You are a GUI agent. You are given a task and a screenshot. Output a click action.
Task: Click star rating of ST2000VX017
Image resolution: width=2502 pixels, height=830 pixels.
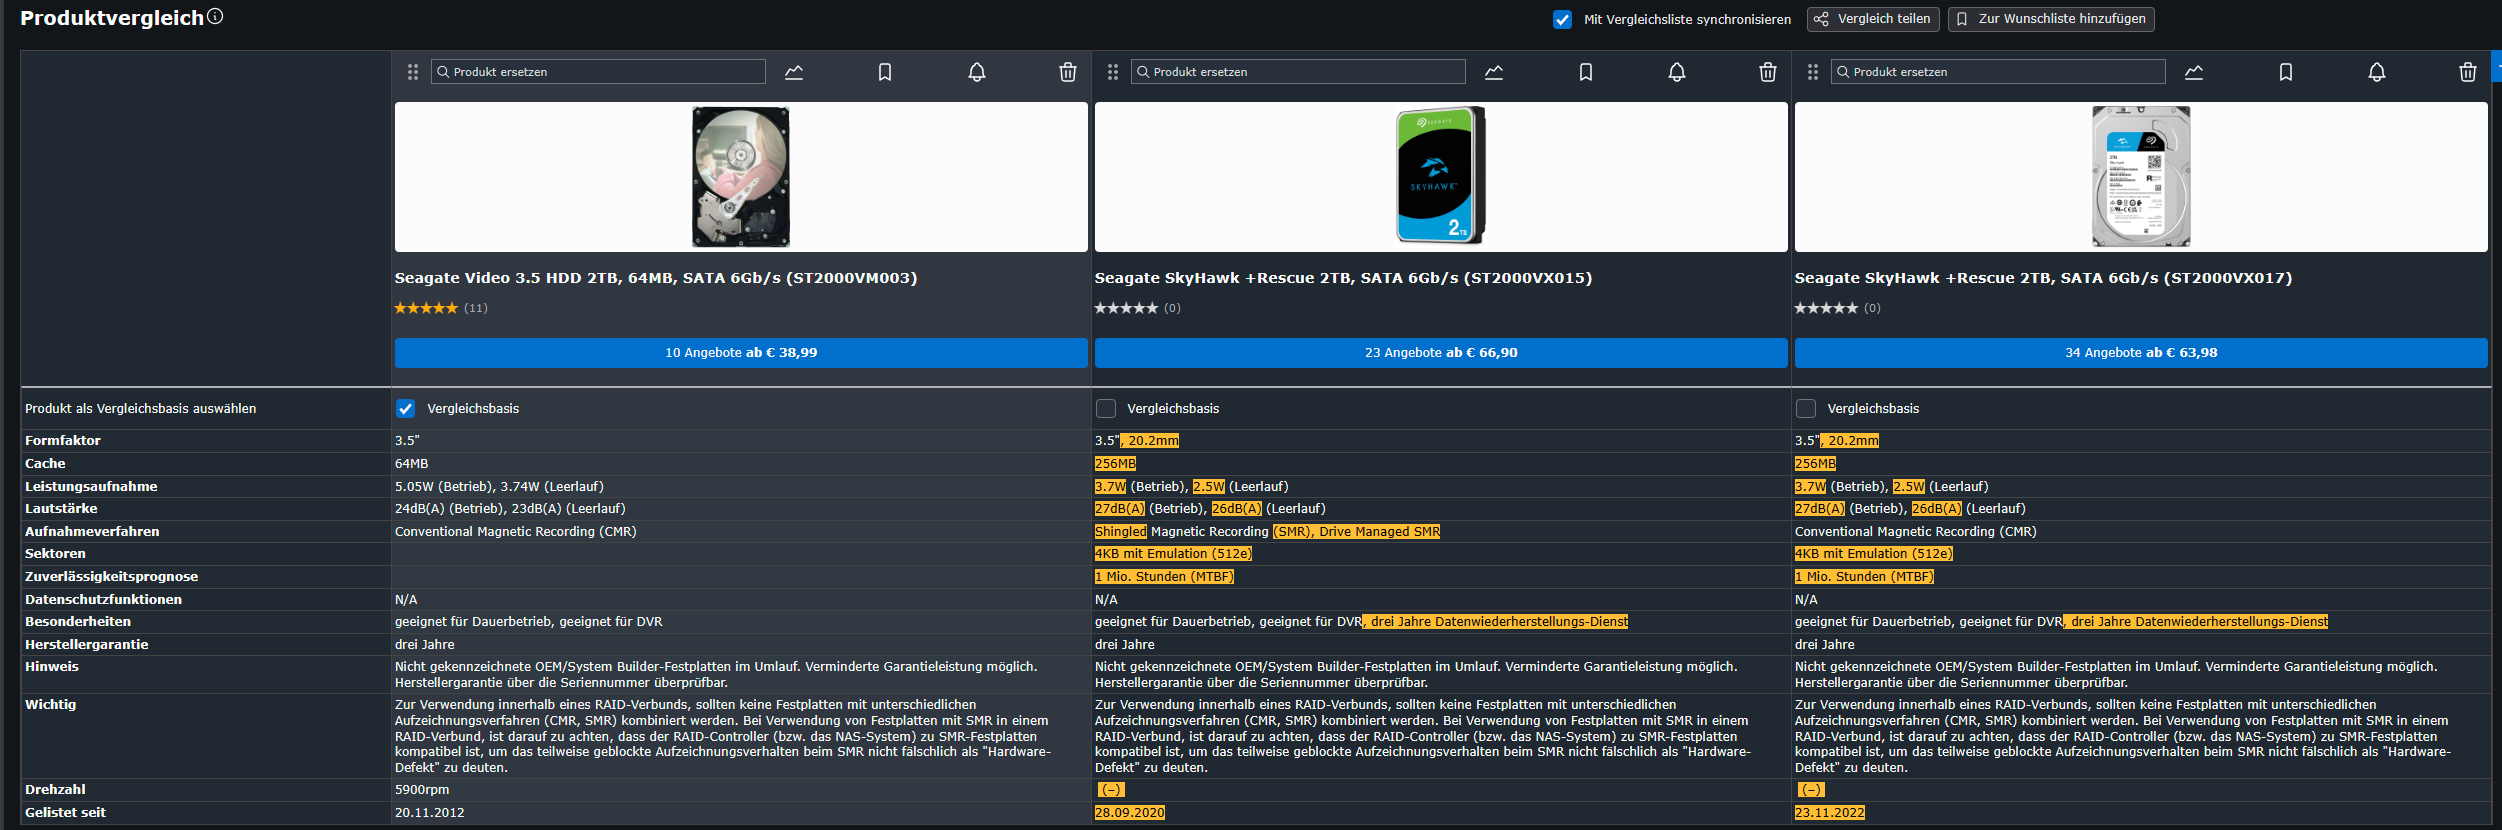tap(1826, 308)
